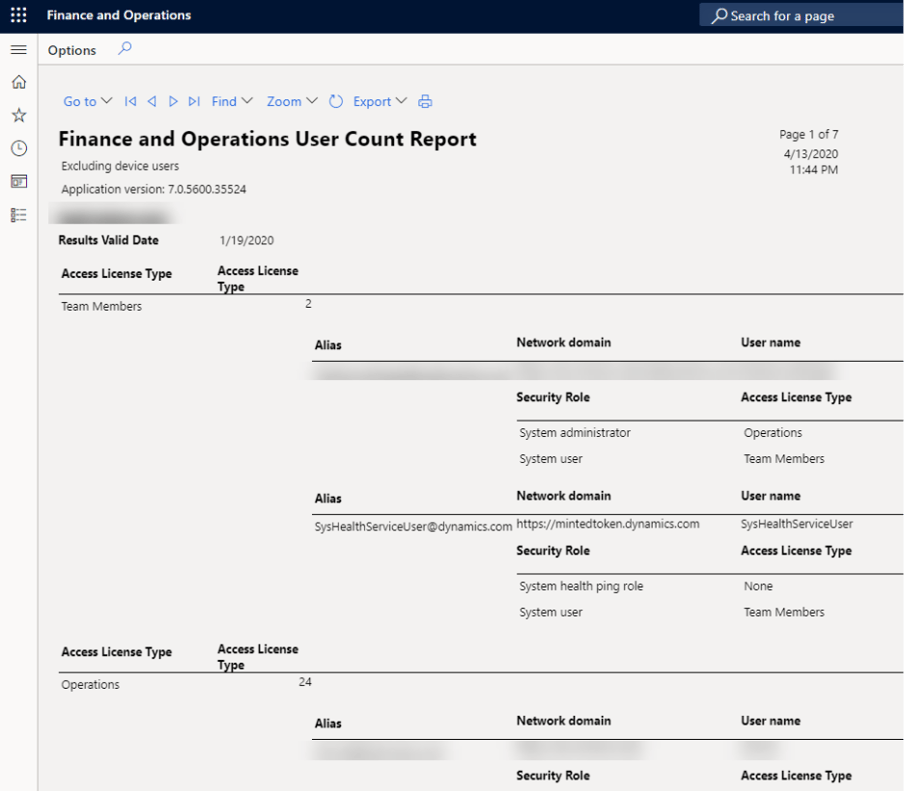Click Application version 7.0.5600.35524 text
Screen dimensions: 904x791
tap(153, 189)
